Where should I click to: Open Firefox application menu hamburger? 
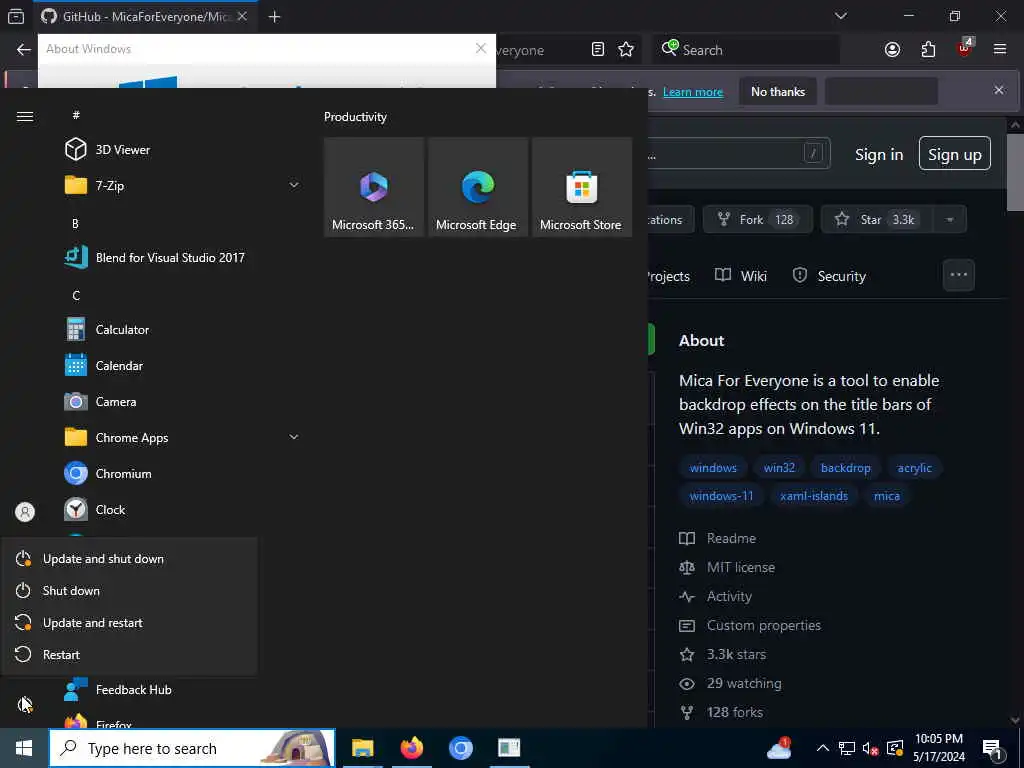click(1000, 49)
